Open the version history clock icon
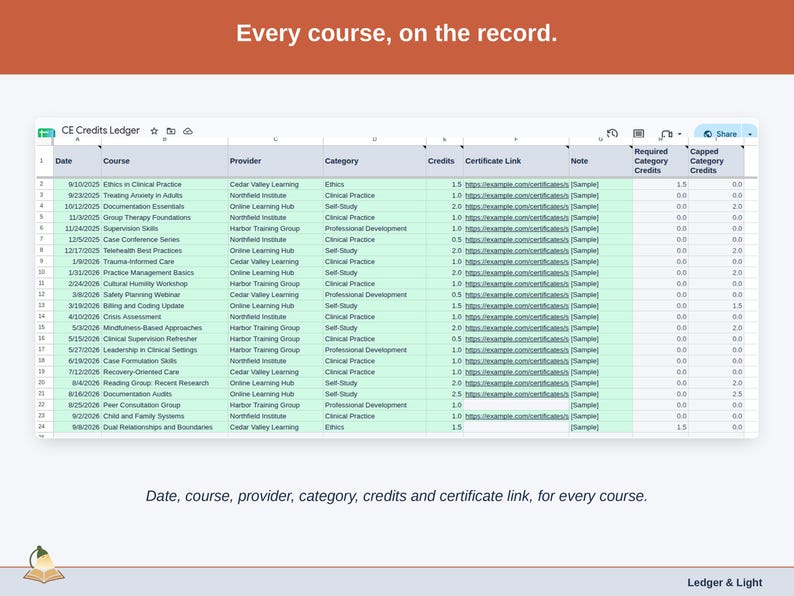The width and height of the screenshot is (794, 596). (x=612, y=133)
